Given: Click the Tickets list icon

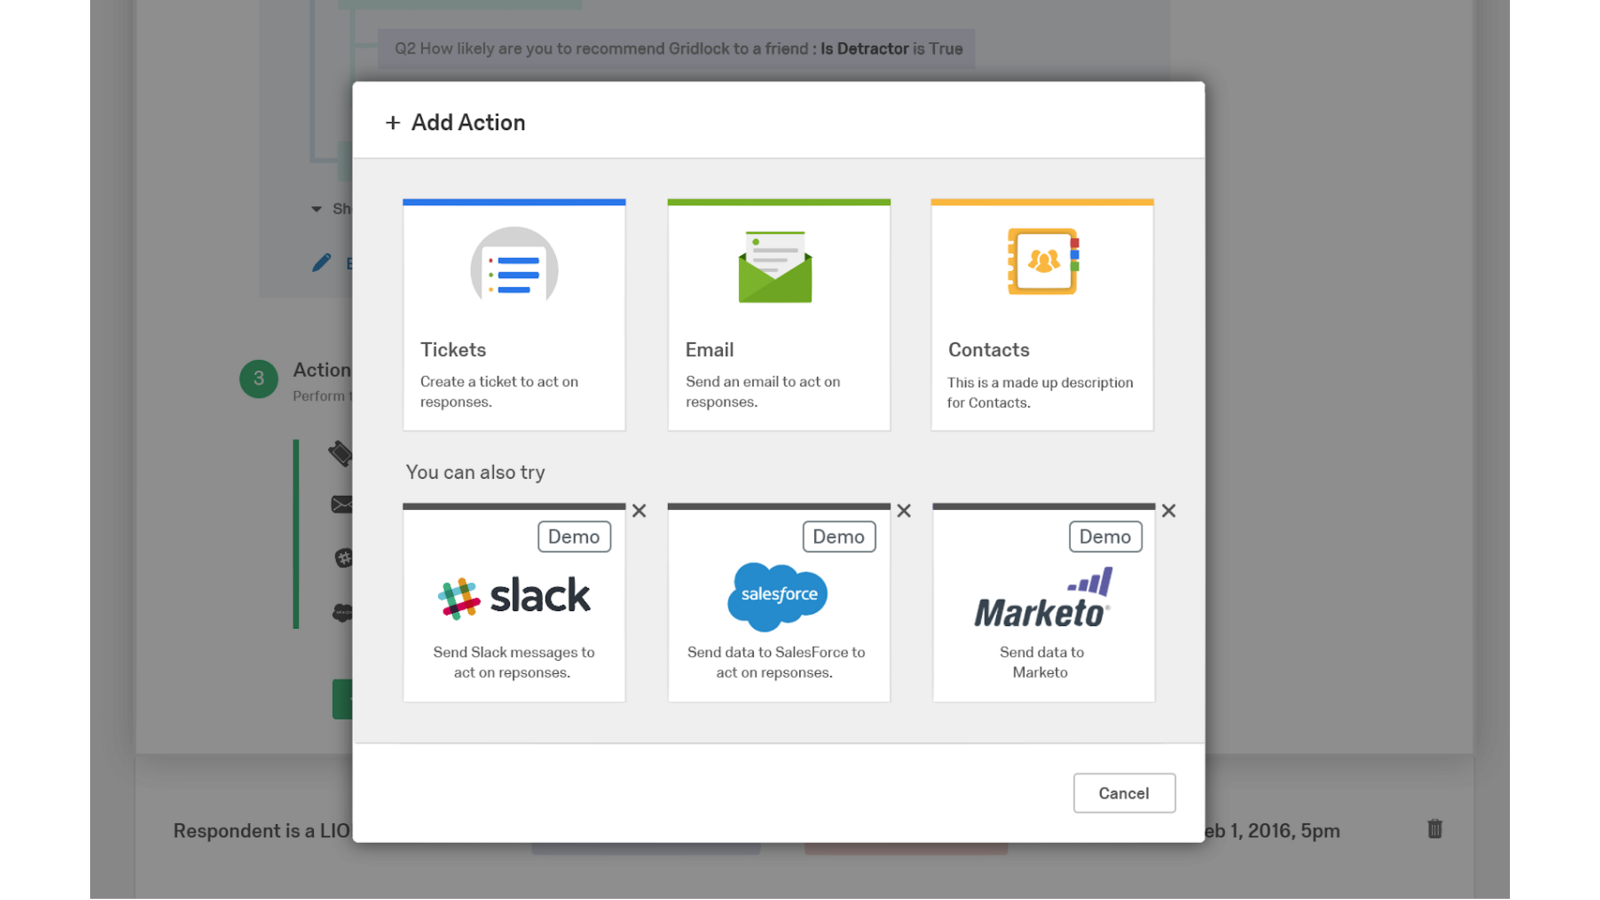Looking at the screenshot, I should tap(514, 266).
